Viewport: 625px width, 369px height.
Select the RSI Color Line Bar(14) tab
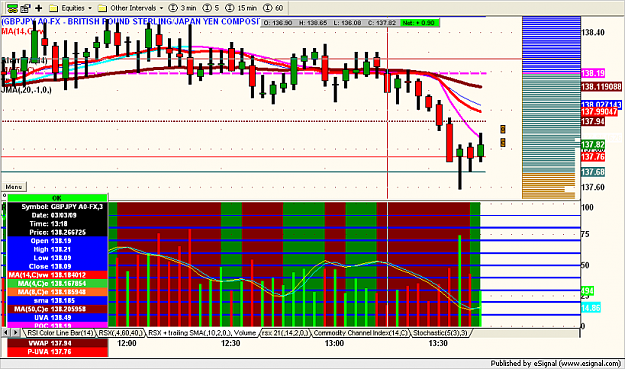(59, 333)
